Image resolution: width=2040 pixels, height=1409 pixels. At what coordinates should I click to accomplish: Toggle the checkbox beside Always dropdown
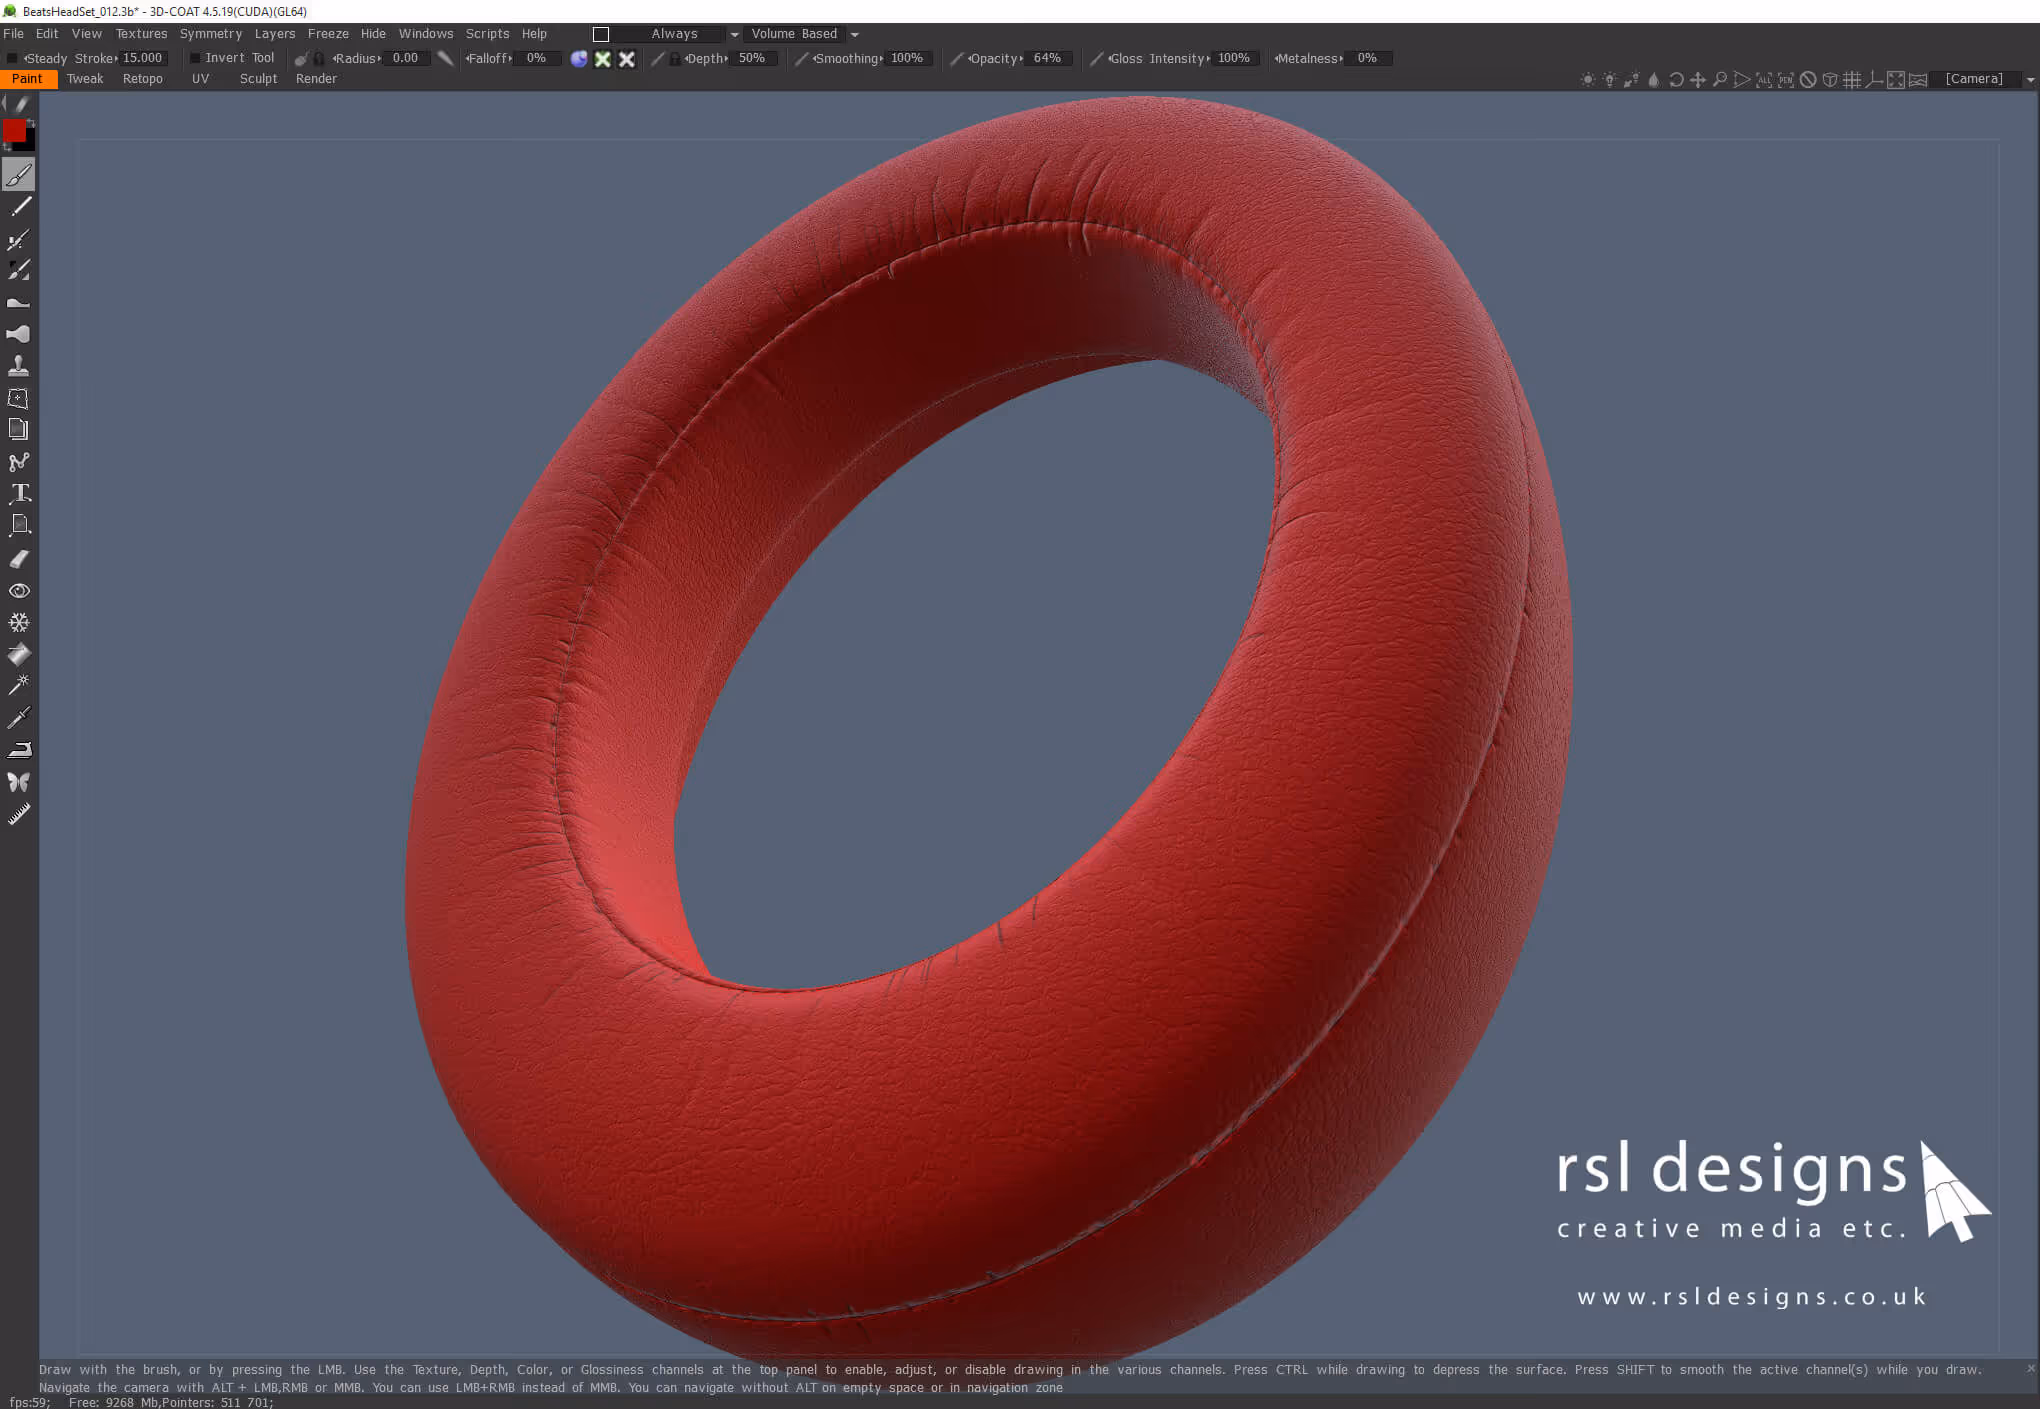pyautogui.click(x=601, y=34)
